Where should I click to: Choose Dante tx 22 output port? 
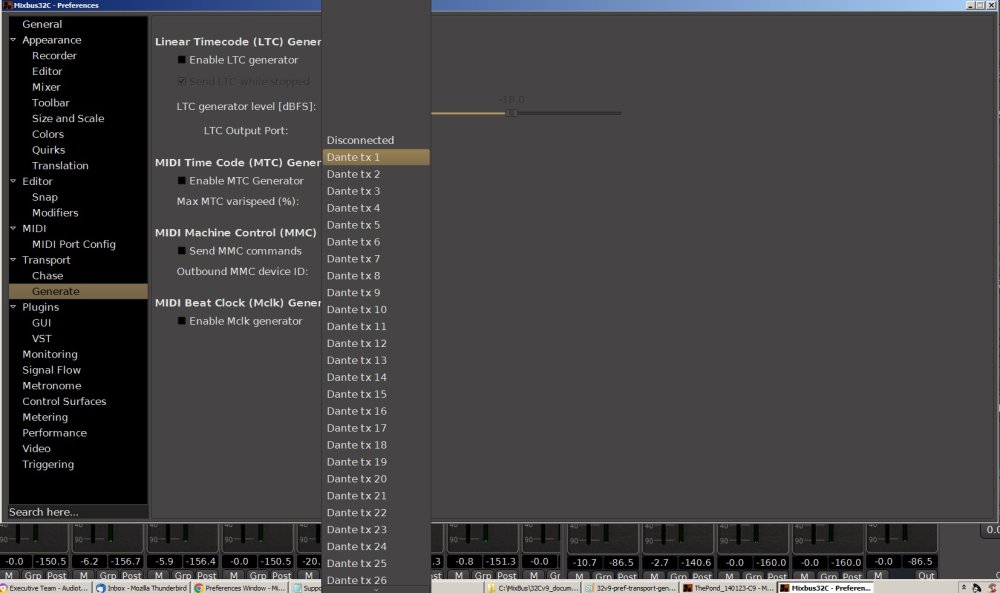(376, 512)
